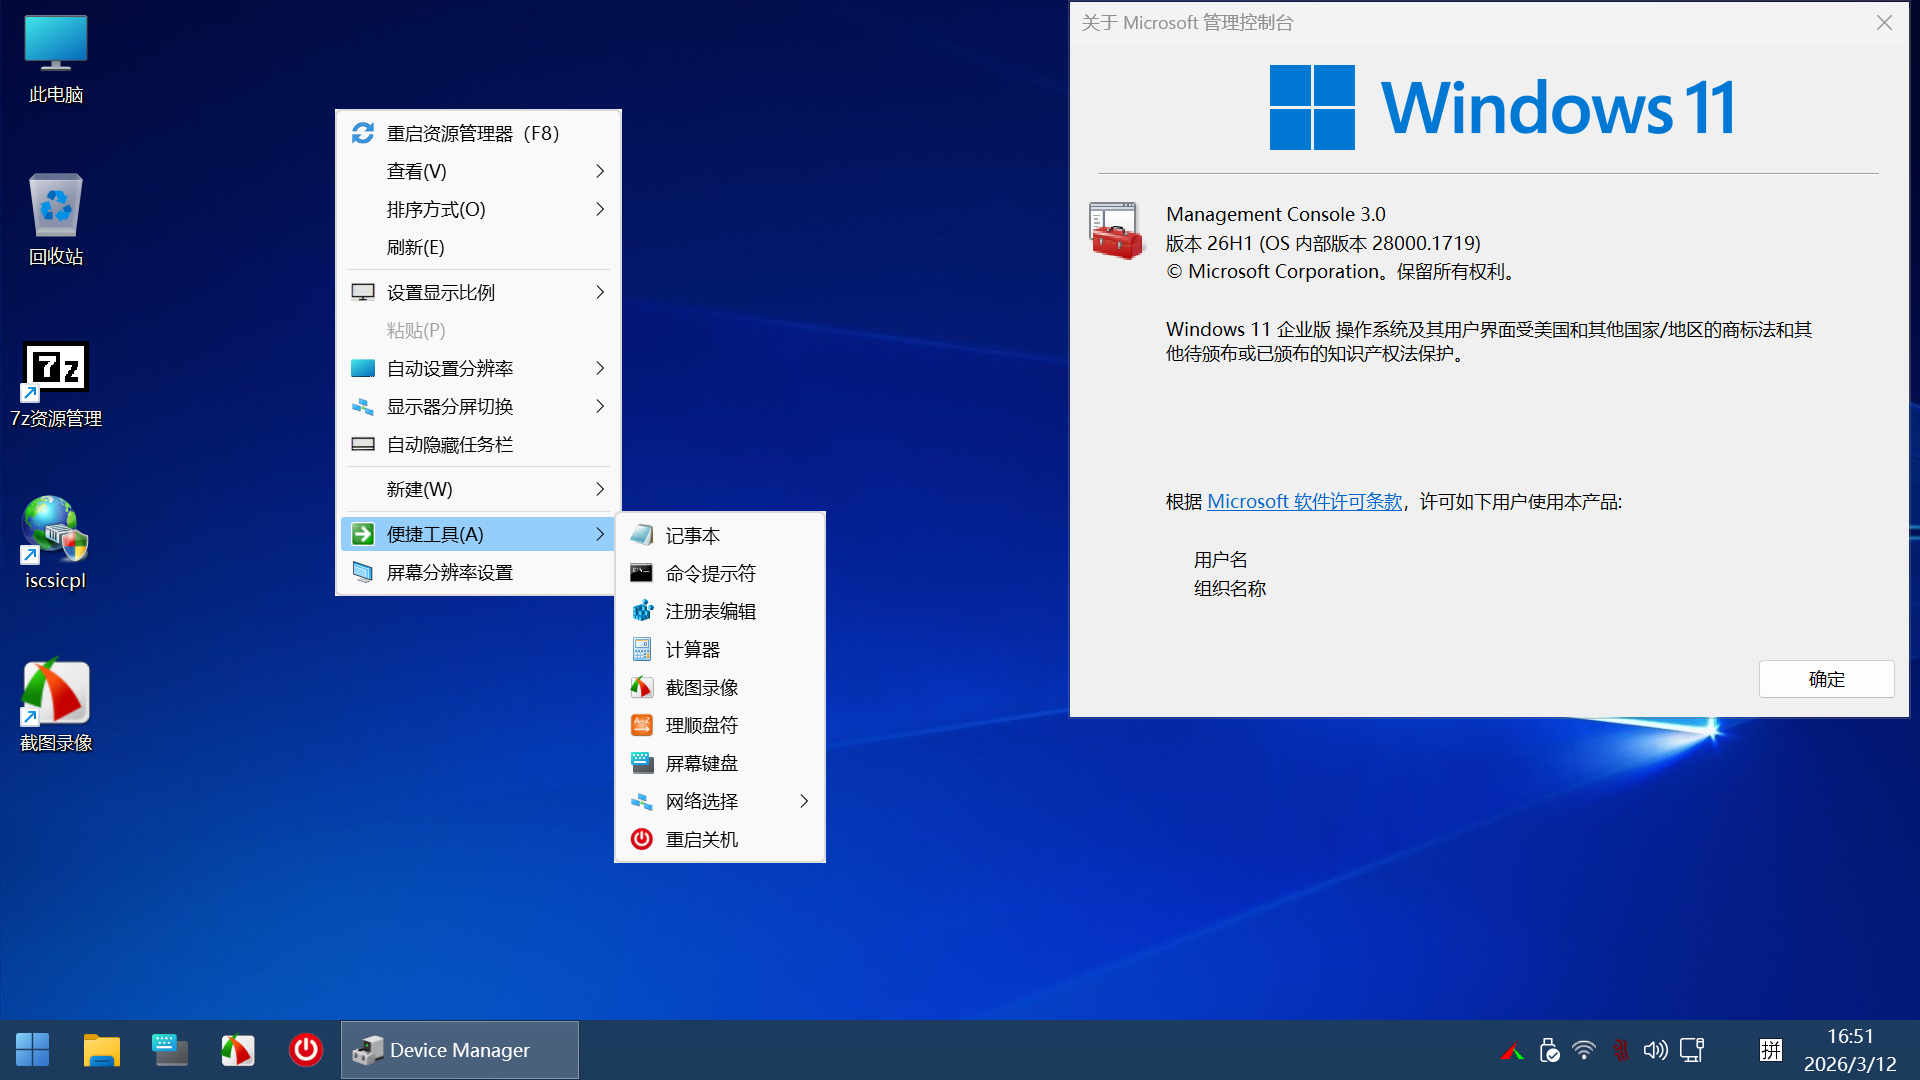Open the iscsicpl desktop icon
The image size is (1920, 1080).
[56, 530]
